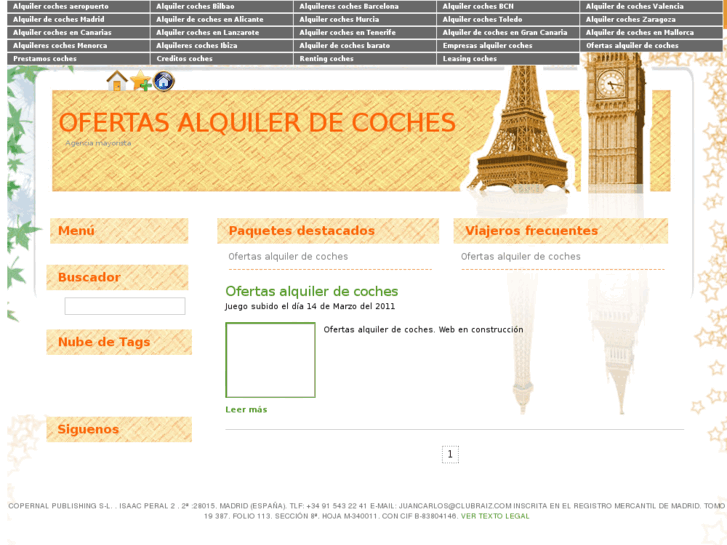Select page 1 in pagination
The width and height of the screenshot is (727, 545).
[x=450, y=455]
